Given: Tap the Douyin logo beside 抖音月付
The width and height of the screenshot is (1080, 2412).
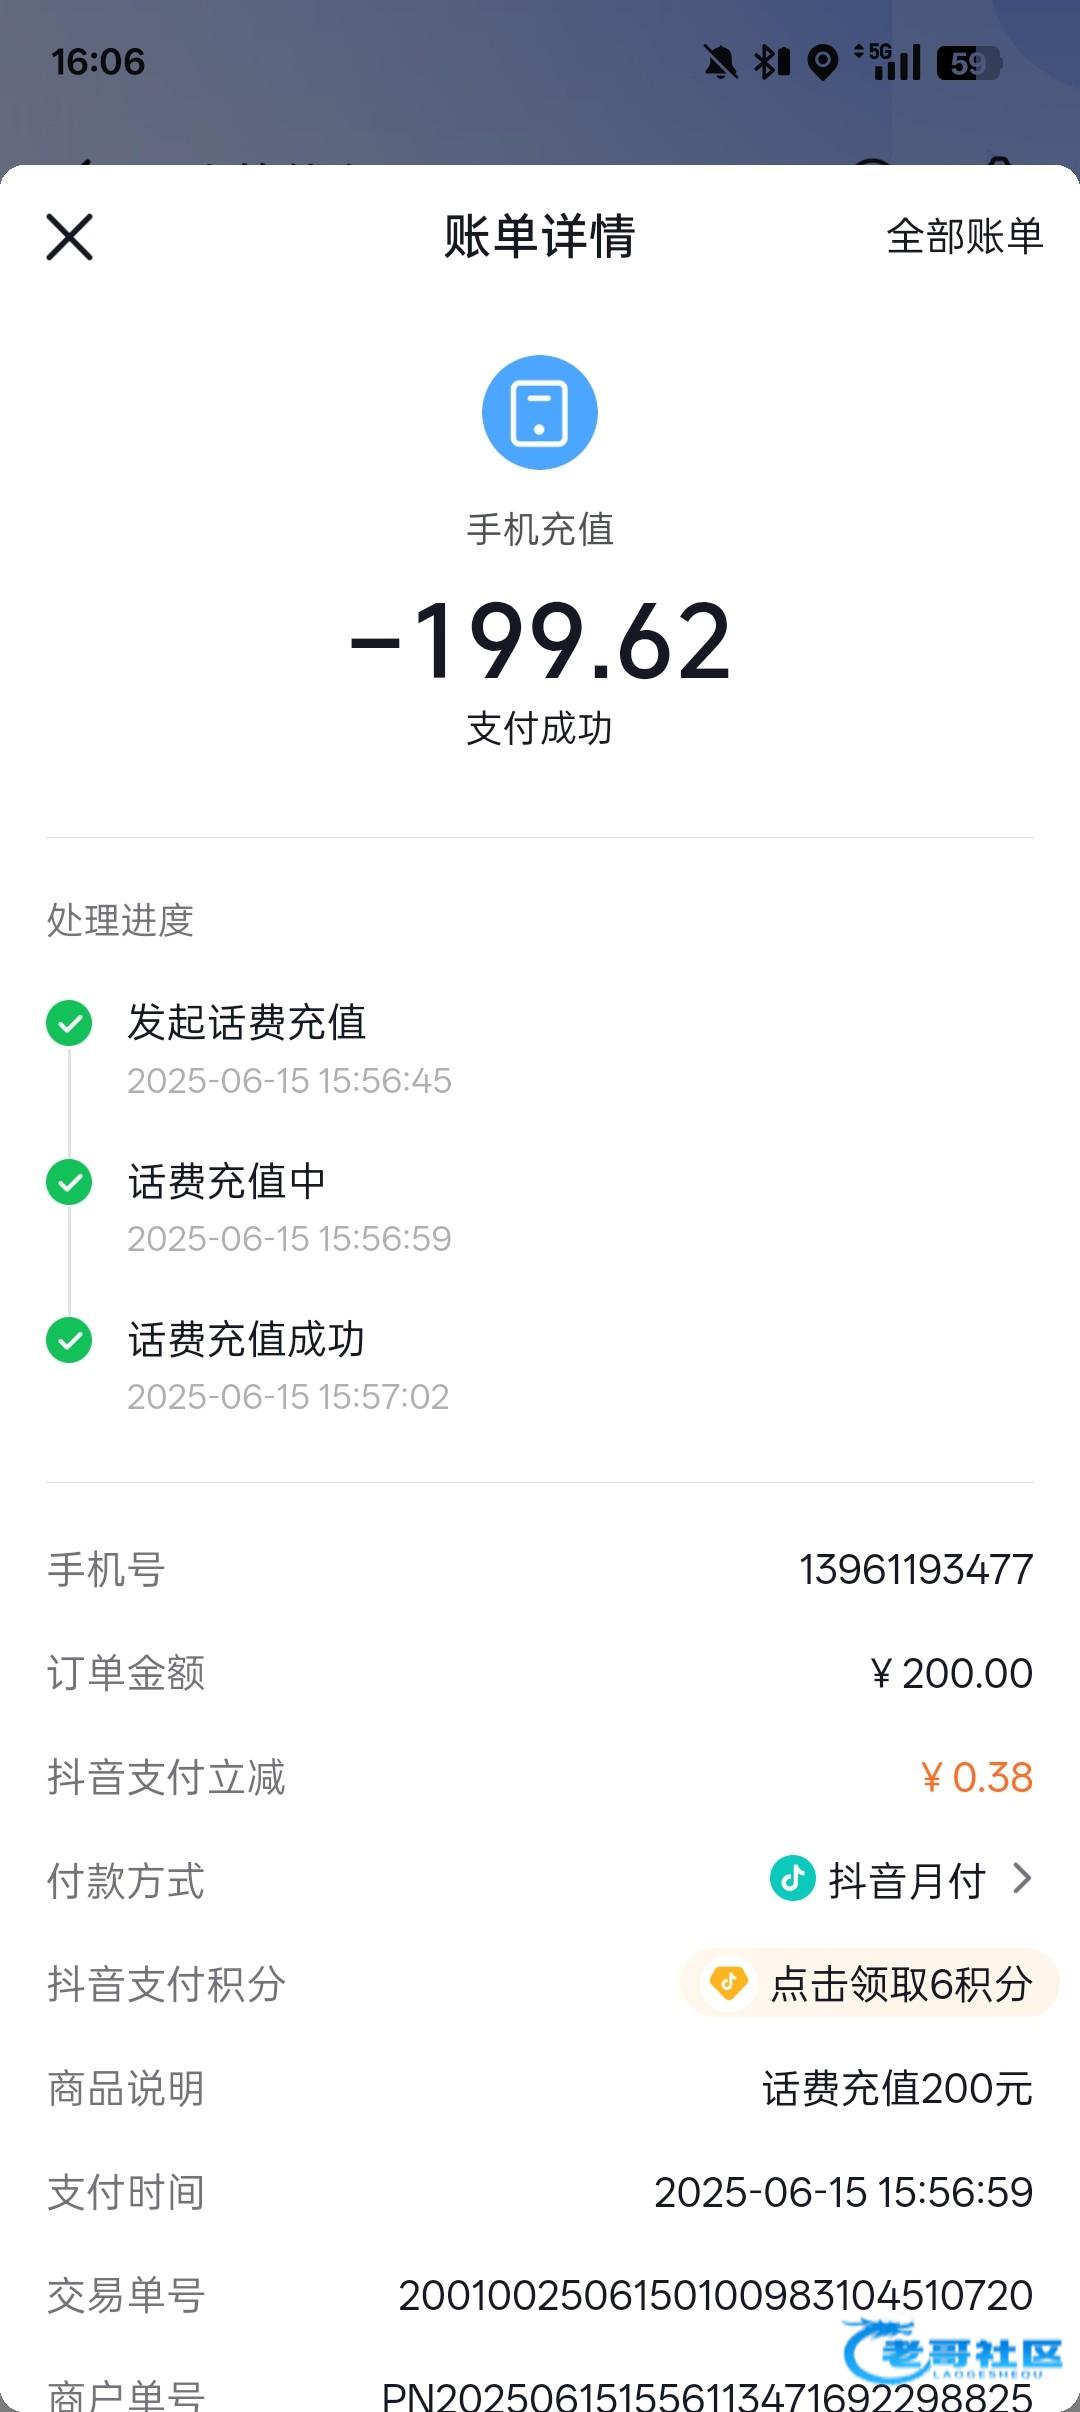Looking at the screenshot, I should coord(792,1879).
